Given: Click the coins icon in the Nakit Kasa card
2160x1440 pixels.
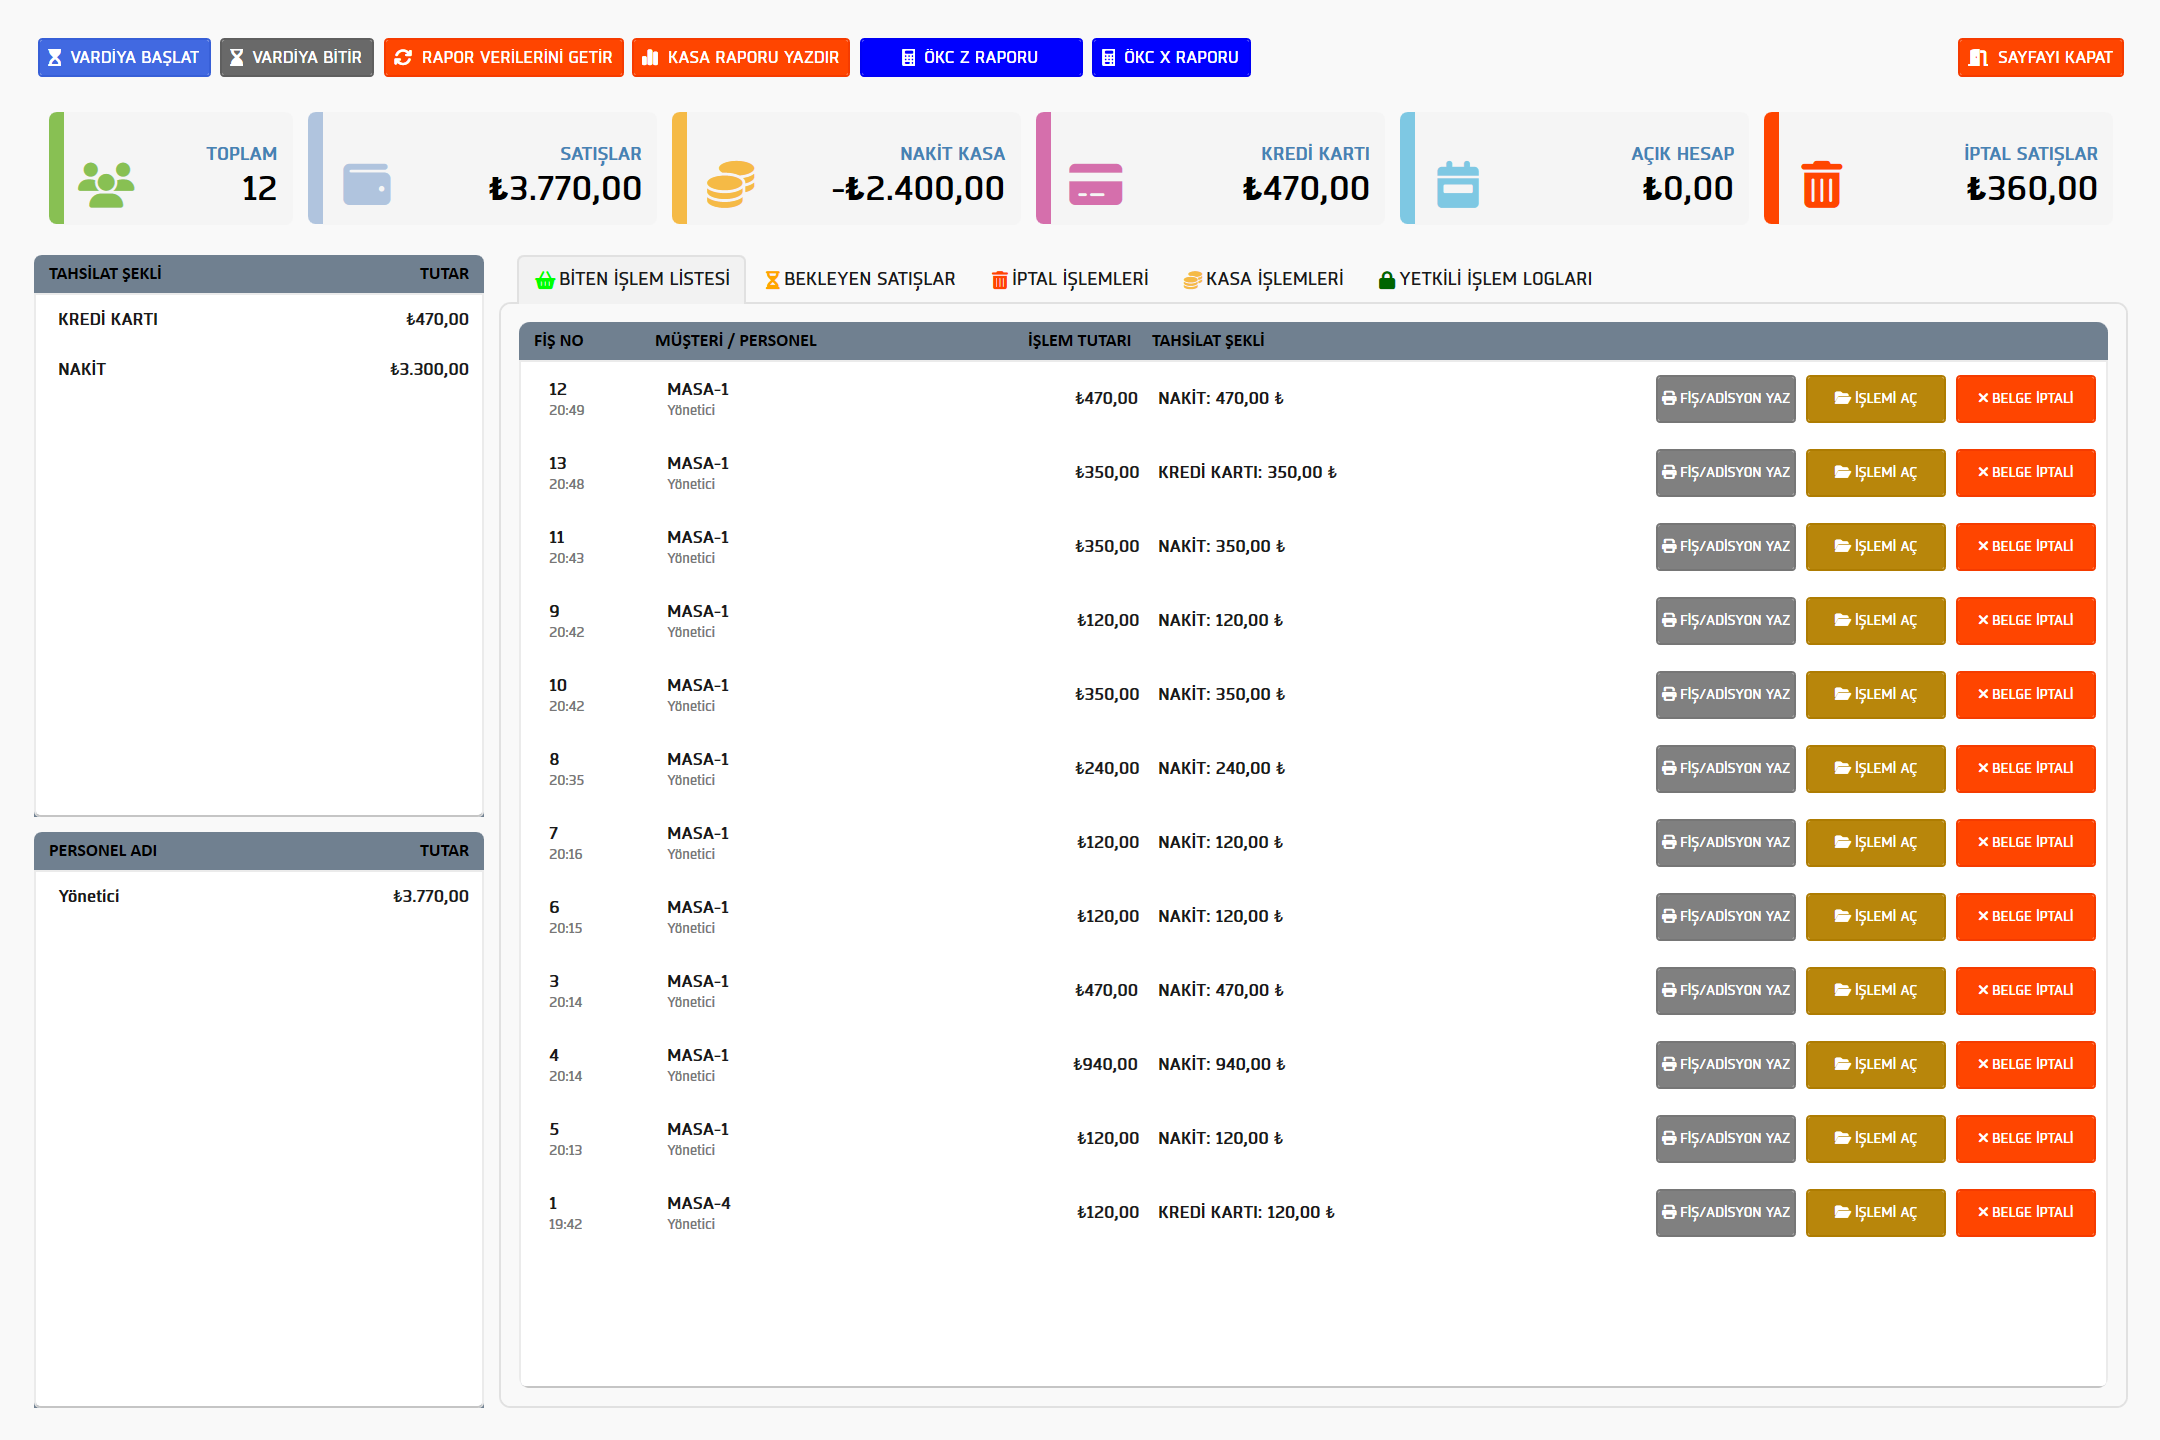Looking at the screenshot, I should 730,185.
